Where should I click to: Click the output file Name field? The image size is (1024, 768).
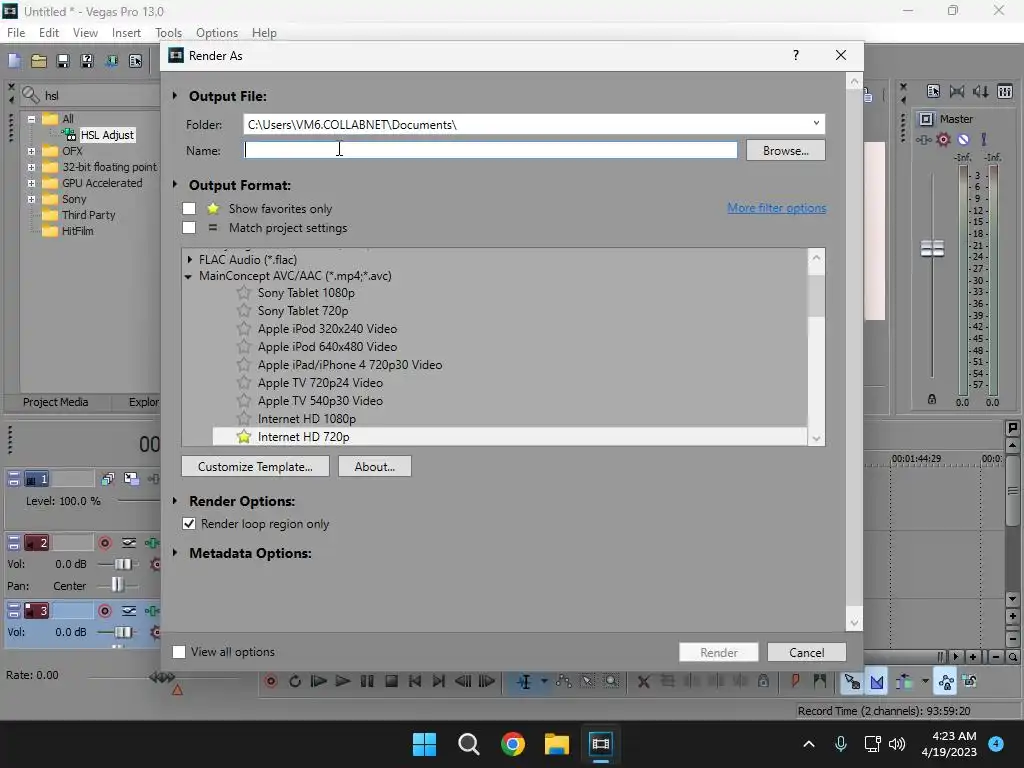tap(490, 150)
